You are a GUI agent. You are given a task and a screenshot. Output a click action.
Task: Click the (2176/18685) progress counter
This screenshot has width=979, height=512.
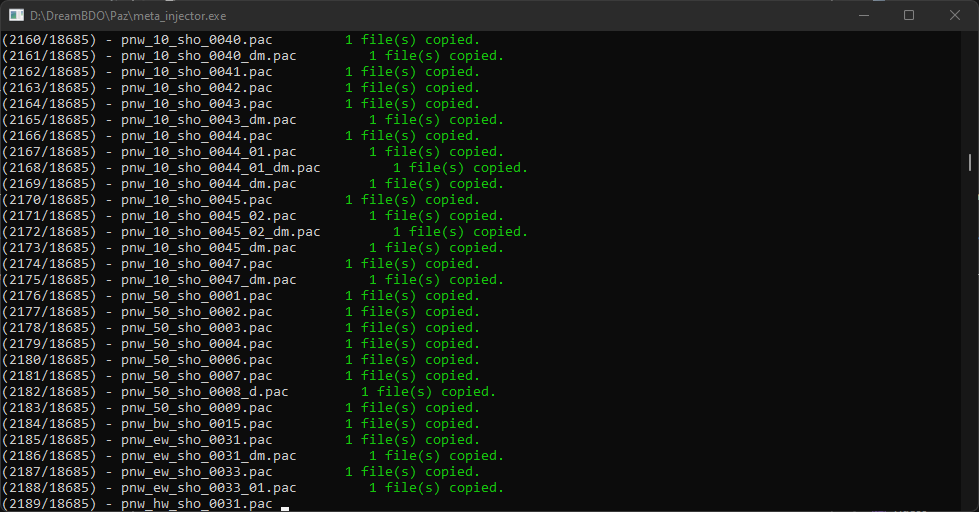[49, 296]
